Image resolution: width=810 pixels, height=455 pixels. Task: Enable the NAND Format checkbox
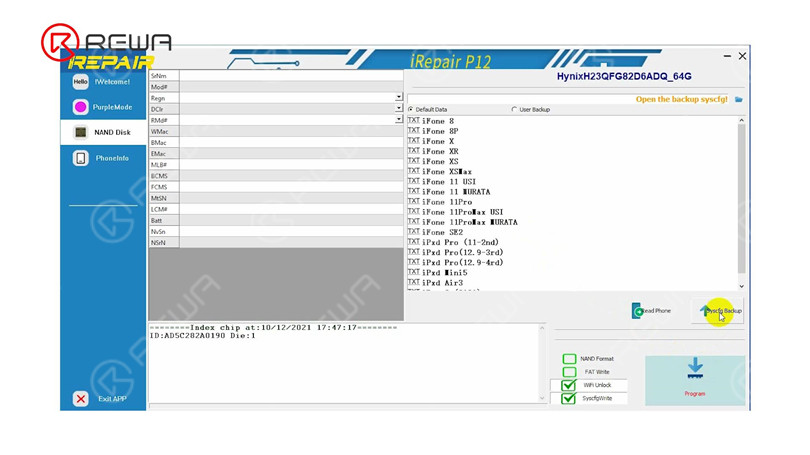tap(569, 358)
